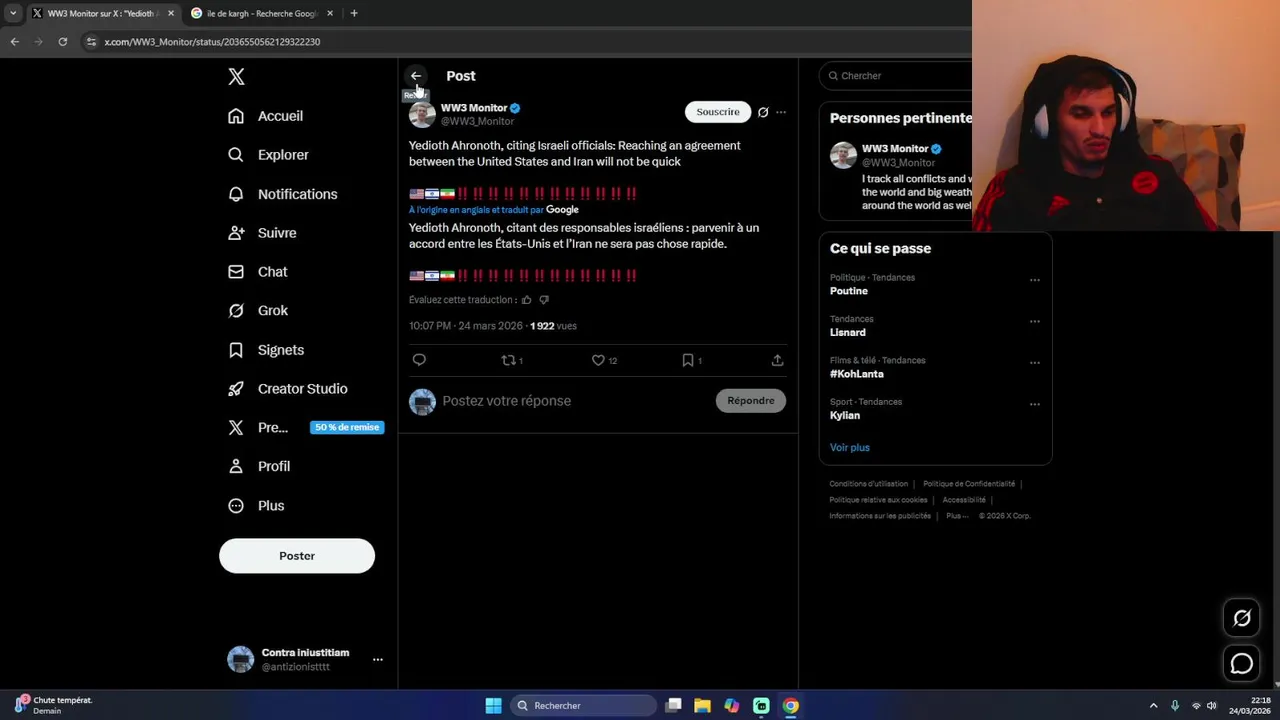Click the reply bubble icon
The height and width of the screenshot is (720, 1280).
419,360
